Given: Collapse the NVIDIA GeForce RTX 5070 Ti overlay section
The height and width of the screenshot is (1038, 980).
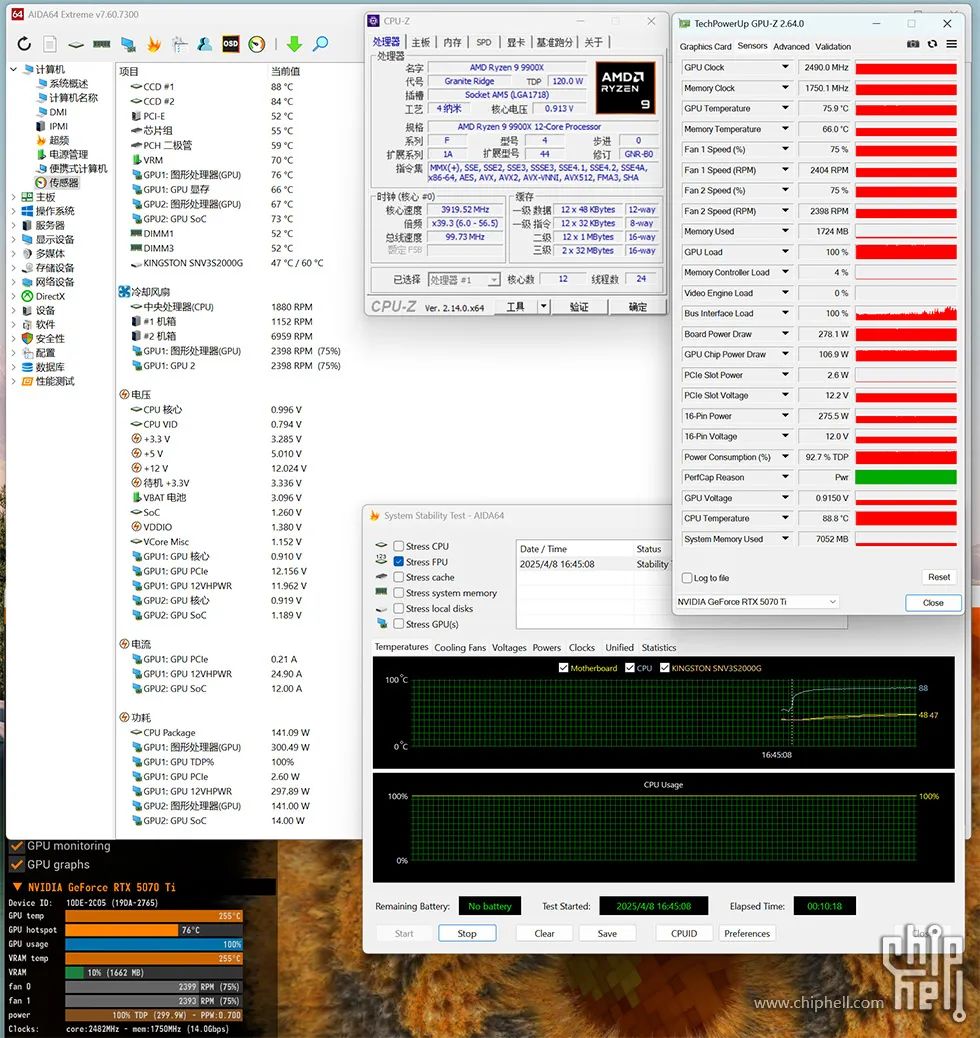Looking at the screenshot, I should point(17,887).
